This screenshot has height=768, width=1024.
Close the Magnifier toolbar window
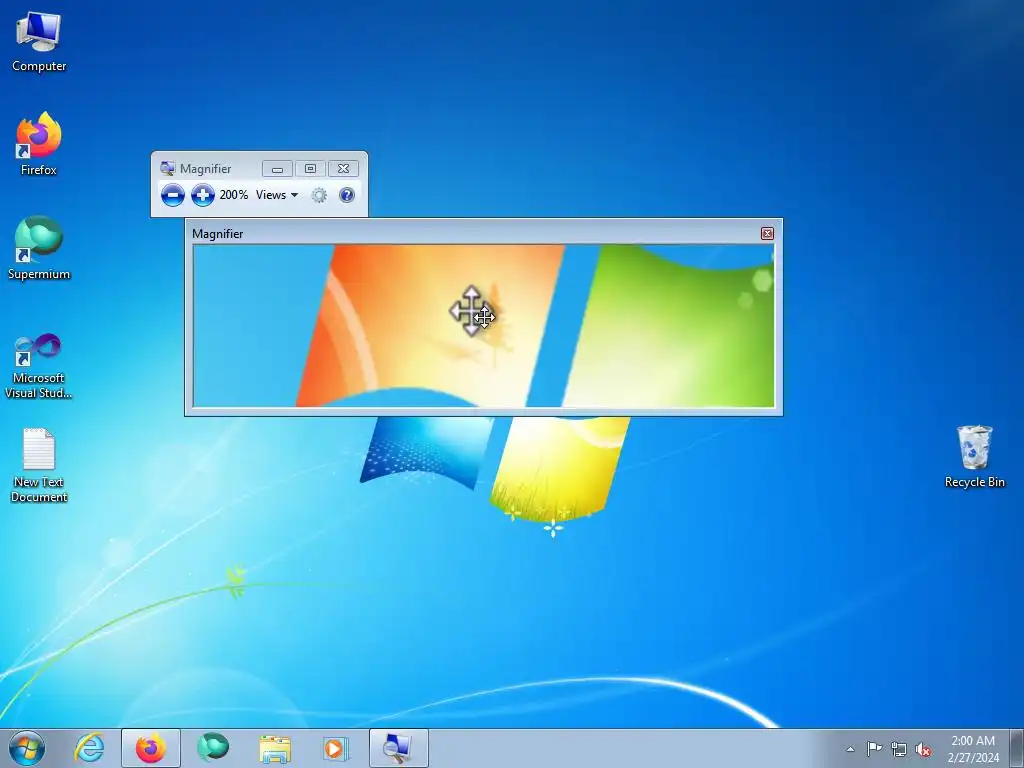(x=344, y=168)
